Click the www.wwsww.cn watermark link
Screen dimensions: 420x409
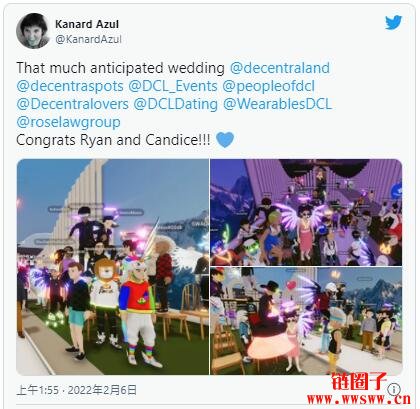click(359, 399)
